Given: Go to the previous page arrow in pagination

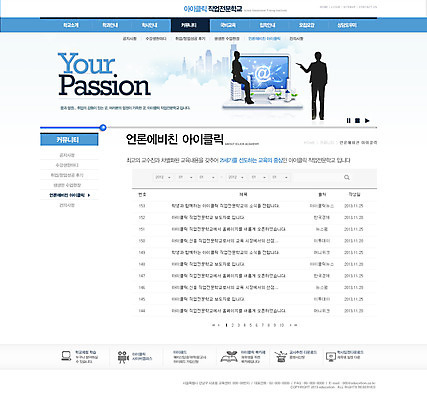Looking at the screenshot, I should pyautogui.click(x=219, y=325).
